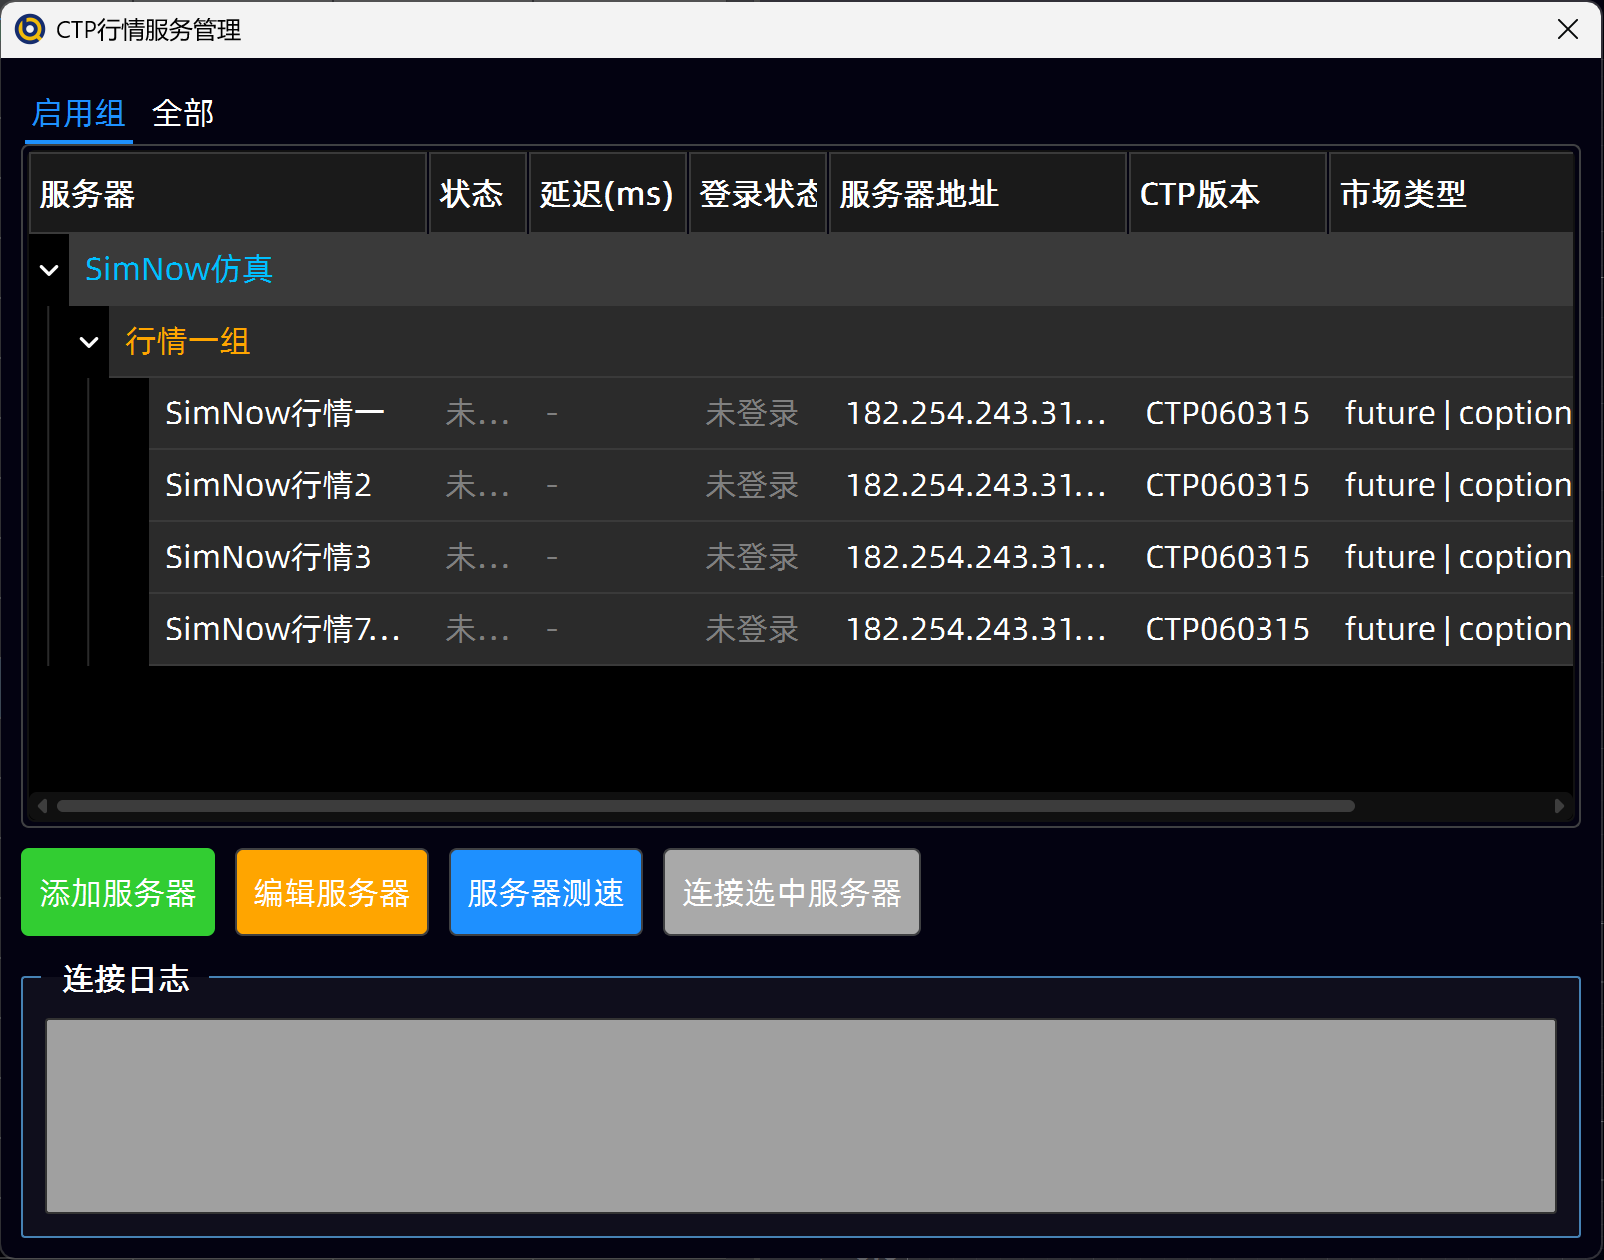Click the horizontal scrollbar right arrow
Image resolution: width=1604 pixels, height=1260 pixels.
(x=1559, y=806)
